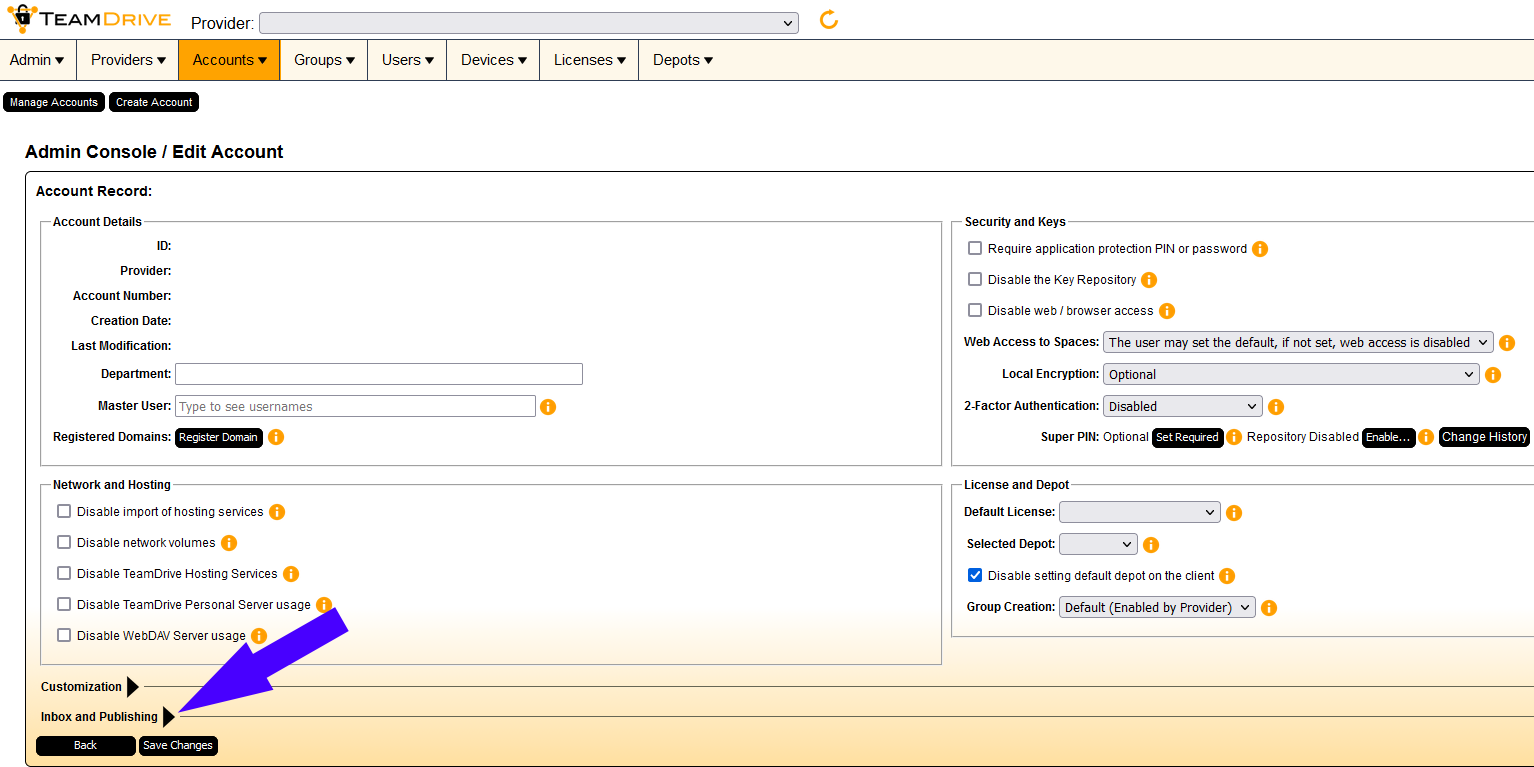Image resolution: width=1534 pixels, height=767 pixels.
Task: Show info for Disable WebDAV Server usage
Action: pyautogui.click(x=259, y=636)
